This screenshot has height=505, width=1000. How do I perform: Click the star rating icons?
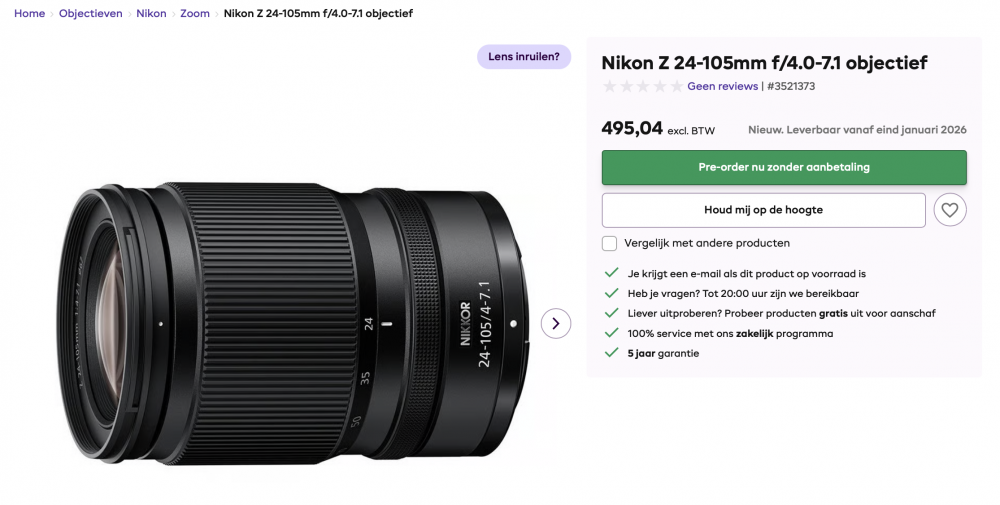pyautogui.click(x=643, y=86)
